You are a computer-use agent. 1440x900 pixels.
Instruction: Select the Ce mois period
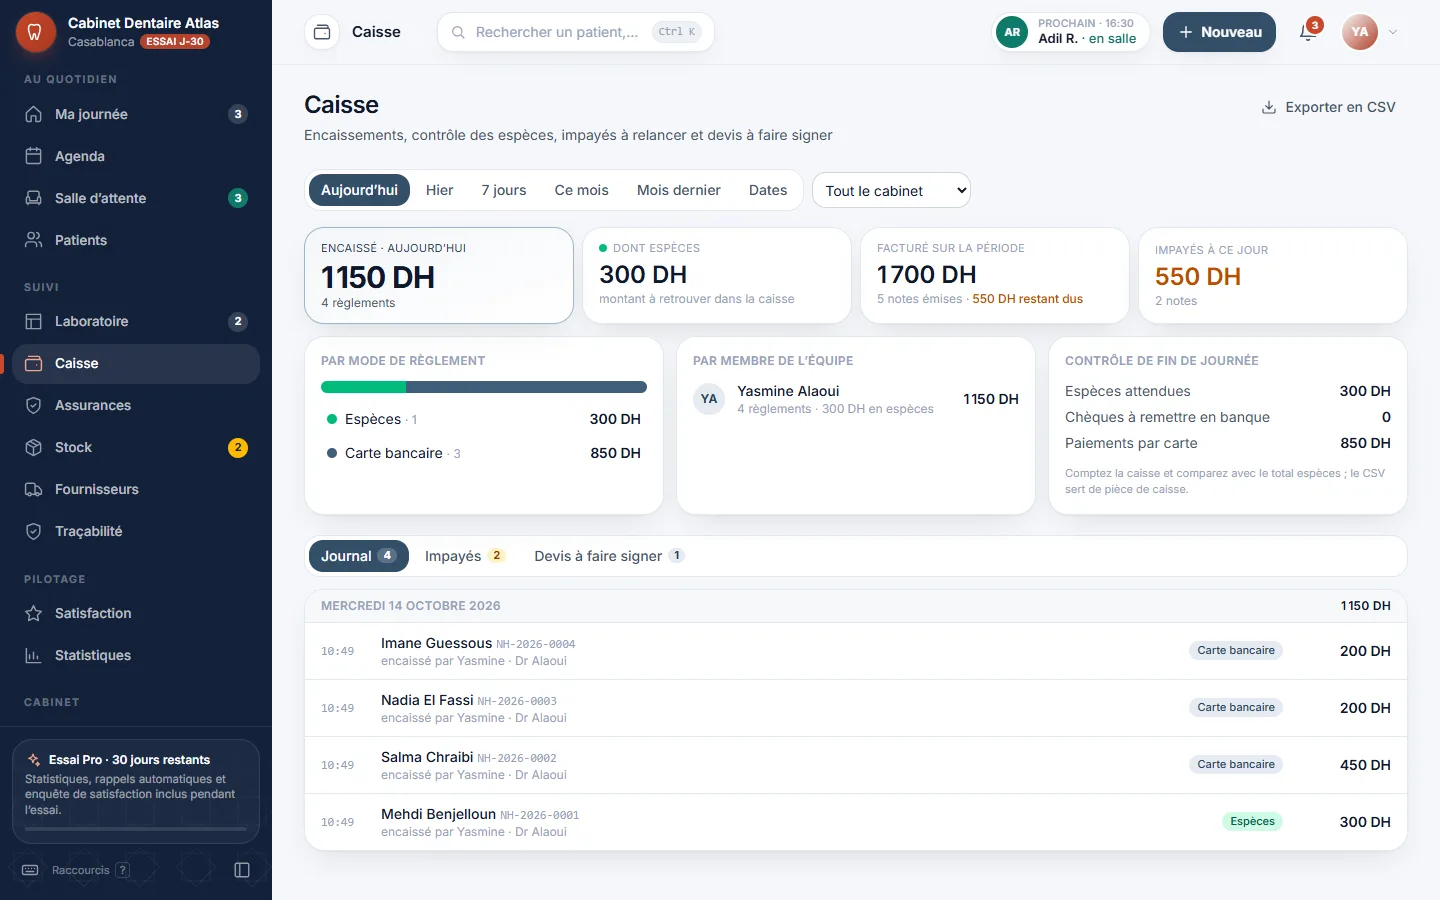(582, 190)
